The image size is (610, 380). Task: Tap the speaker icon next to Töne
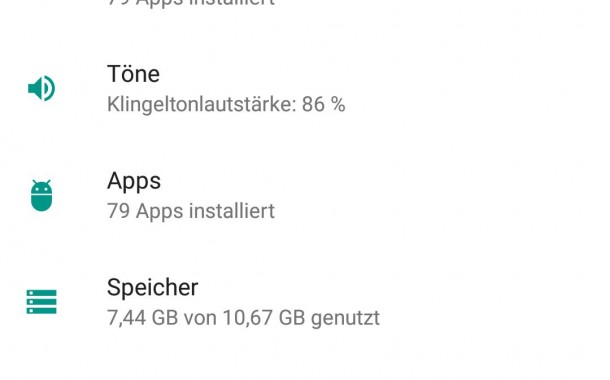[42, 88]
